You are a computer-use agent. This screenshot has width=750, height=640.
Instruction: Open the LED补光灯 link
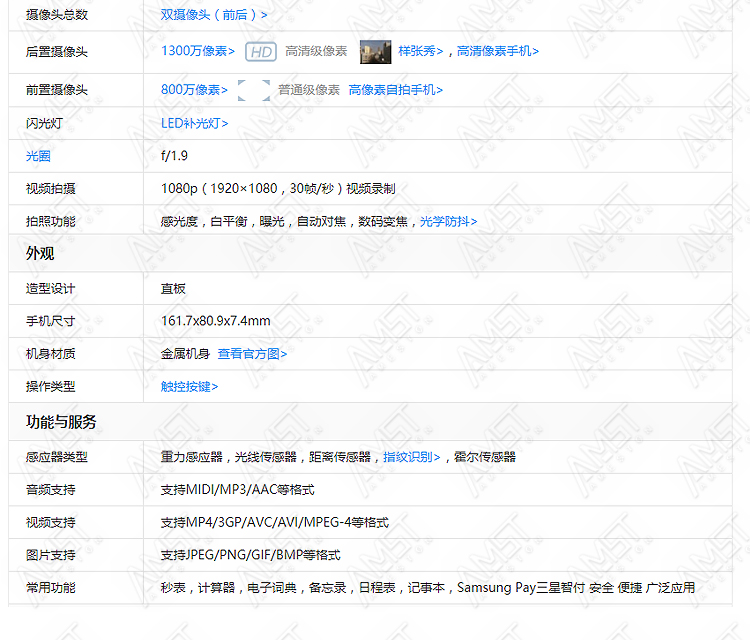(195, 123)
